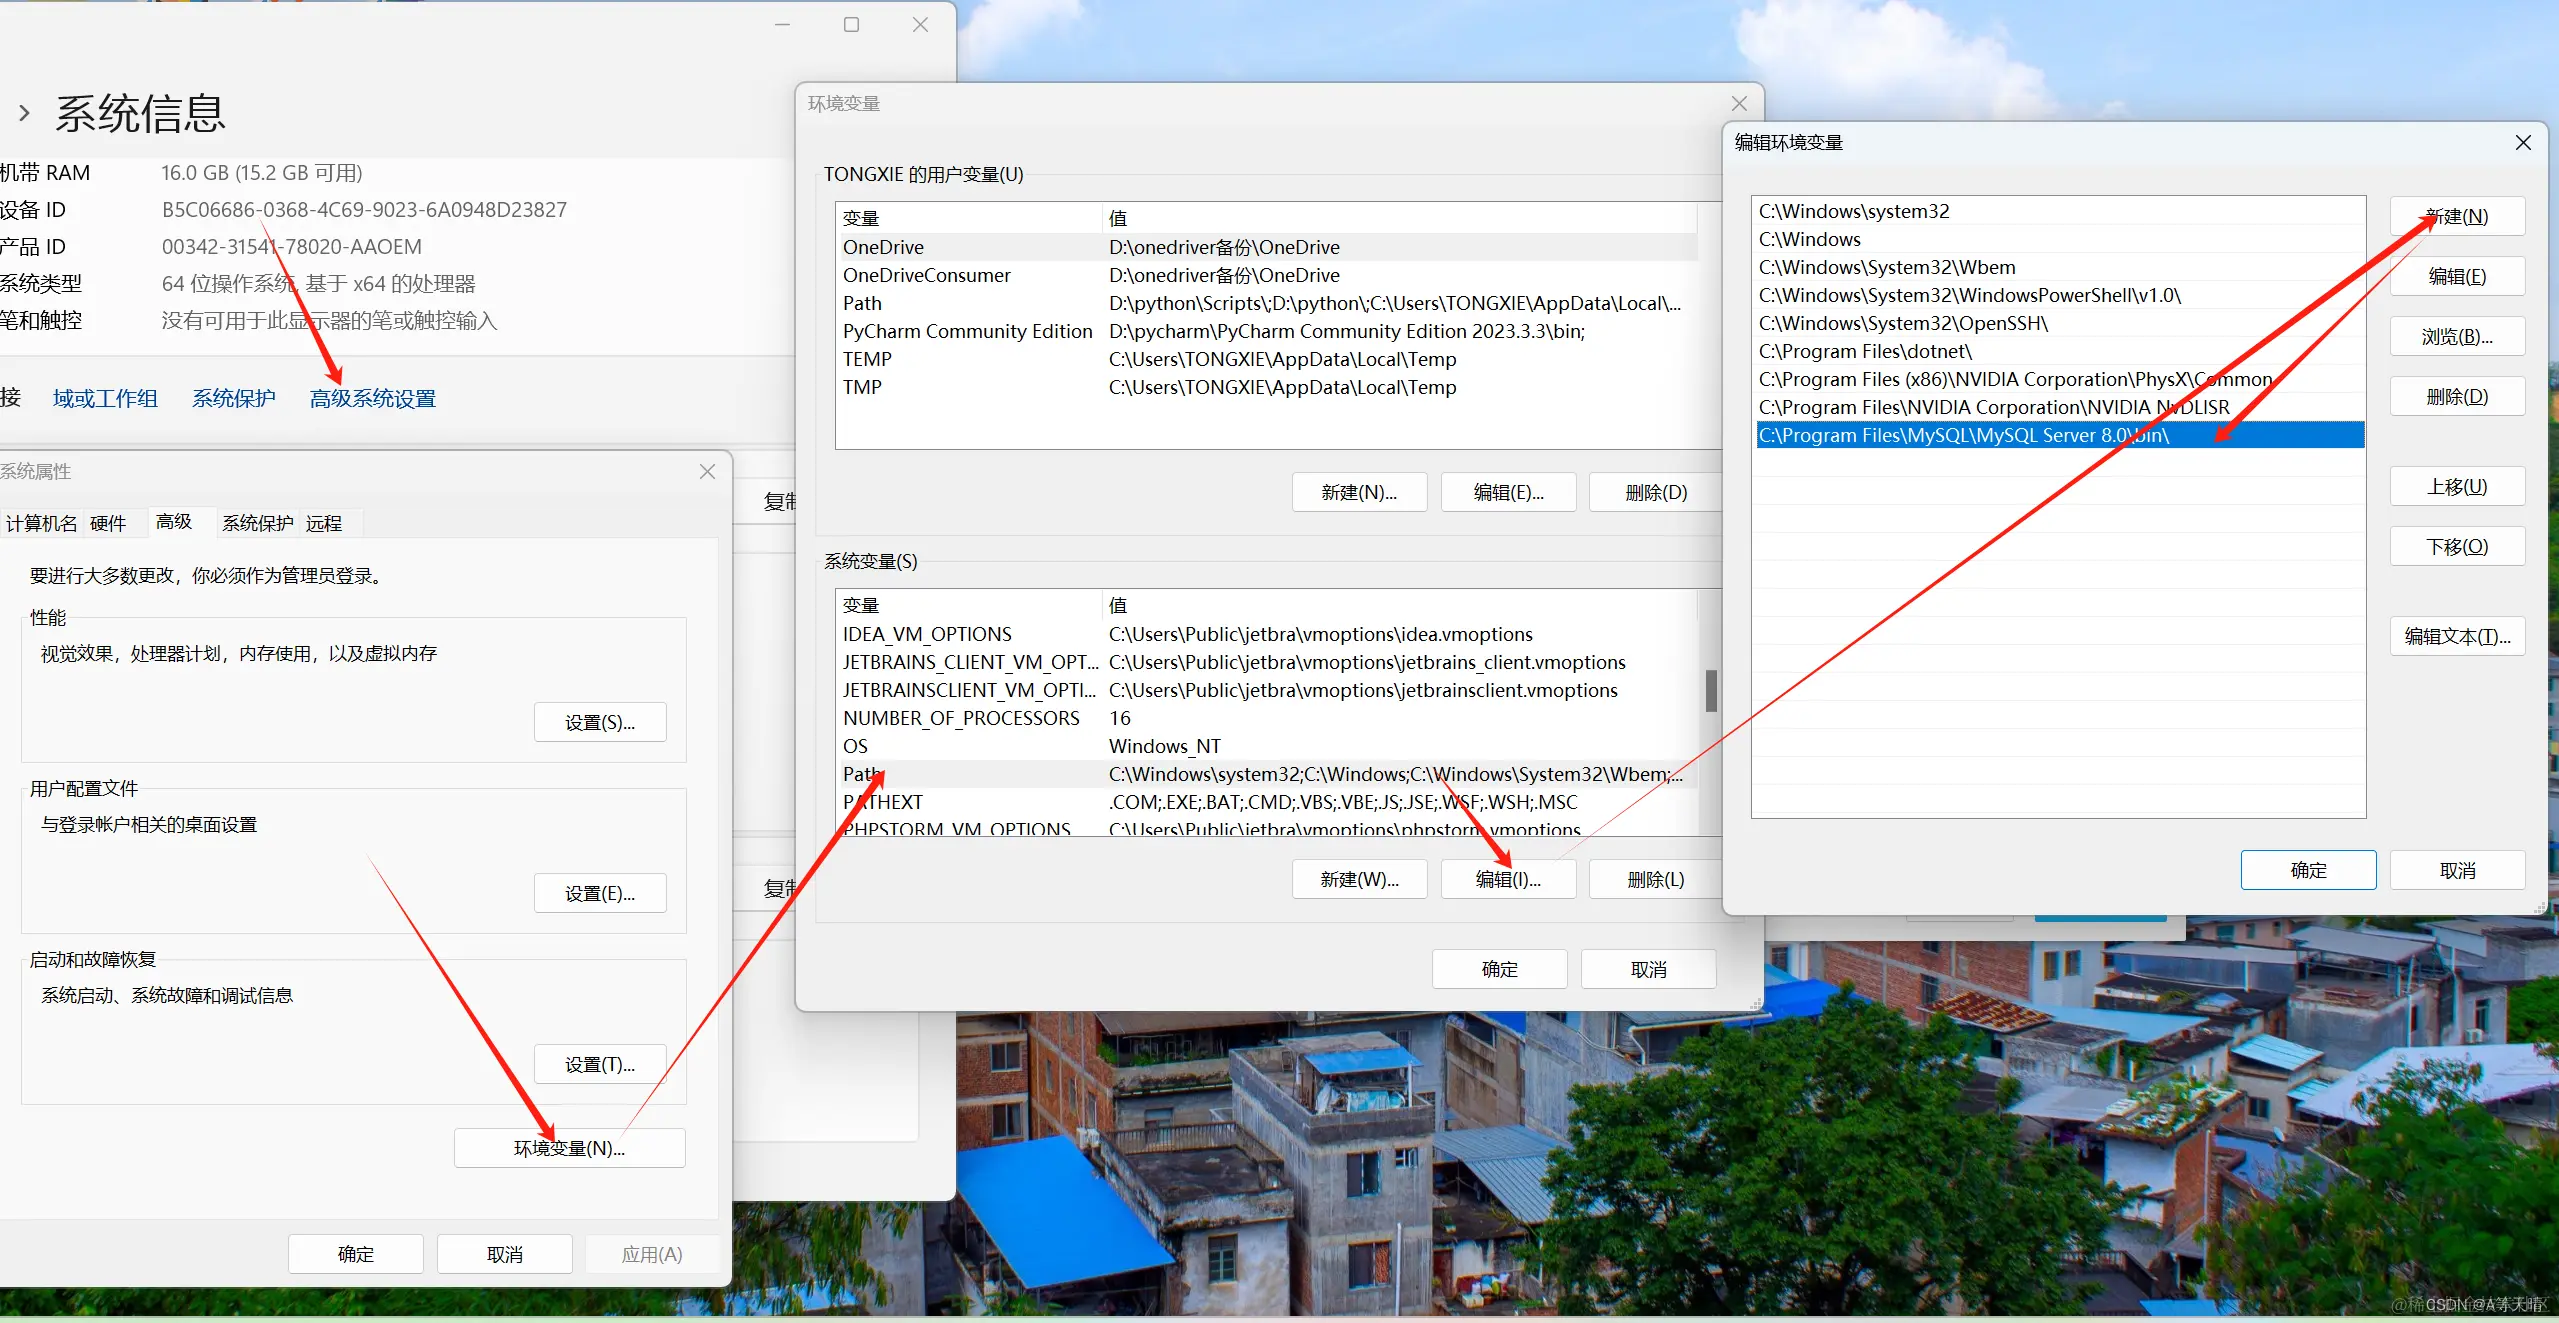Click 浏览(B)... button
Image resolution: width=2559 pixels, height=1323 pixels.
click(2456, 337)
